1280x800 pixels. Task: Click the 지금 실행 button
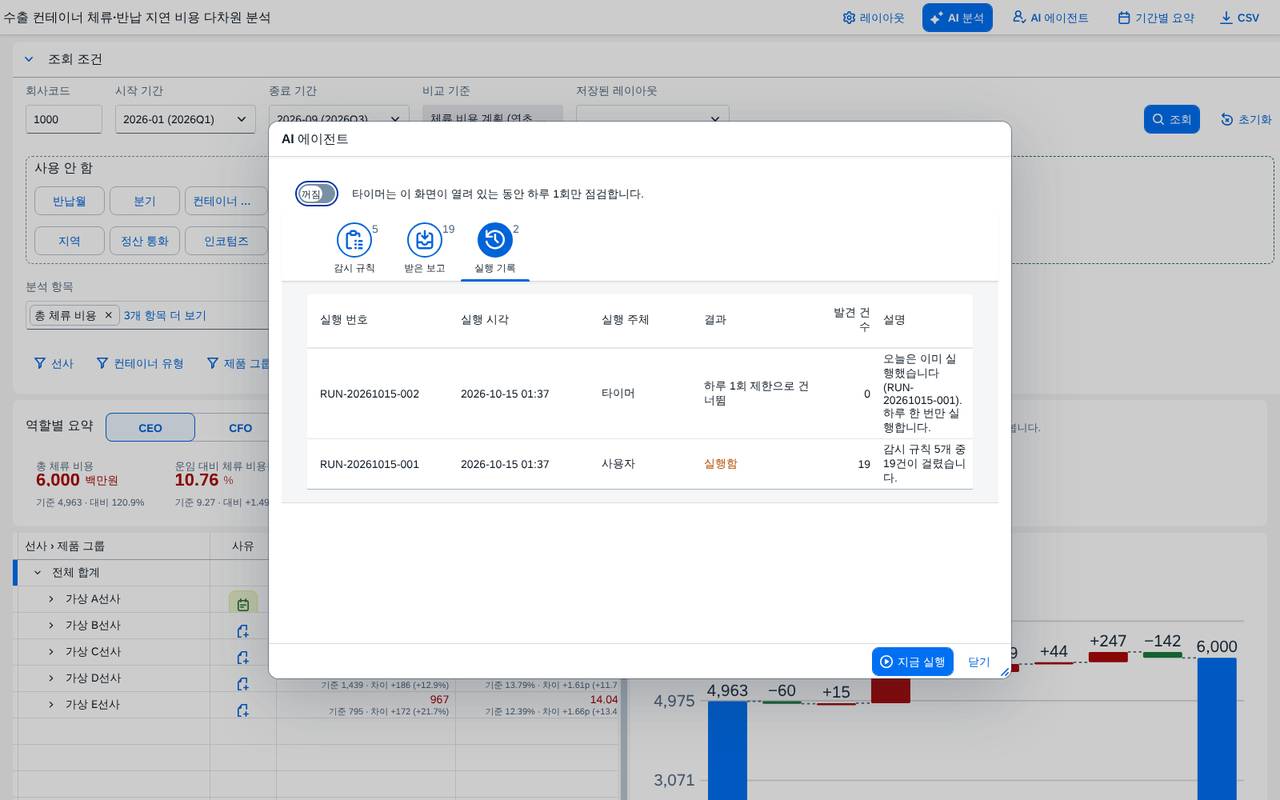point(912,662)
